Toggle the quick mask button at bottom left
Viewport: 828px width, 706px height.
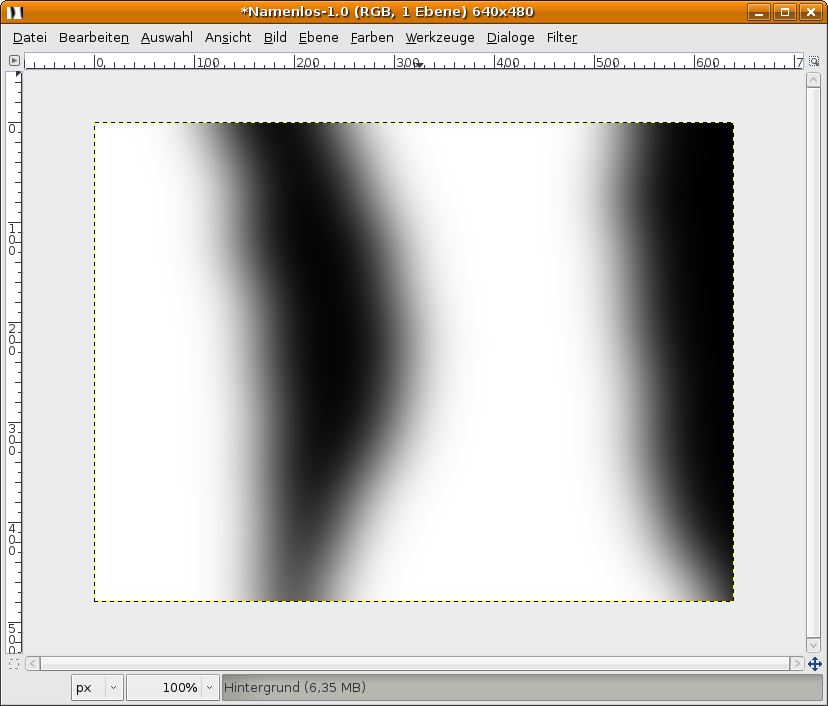[14, 664]
